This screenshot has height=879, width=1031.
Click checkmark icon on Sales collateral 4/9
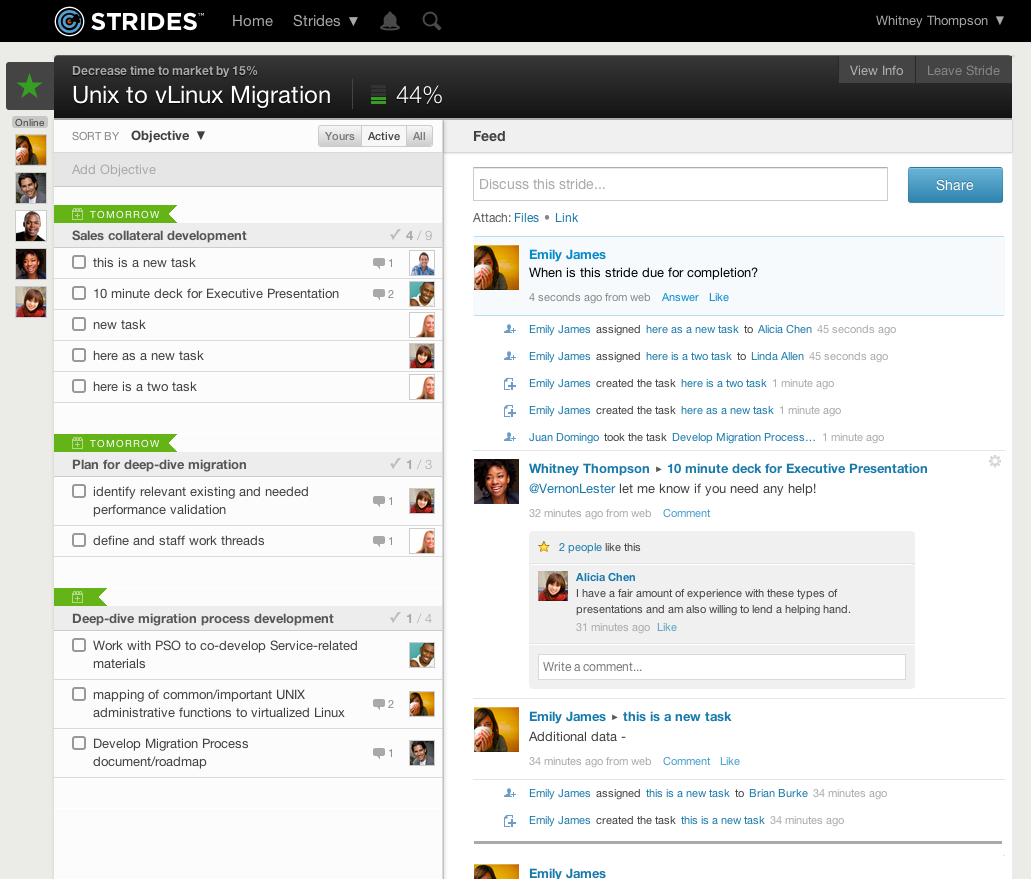395,234
